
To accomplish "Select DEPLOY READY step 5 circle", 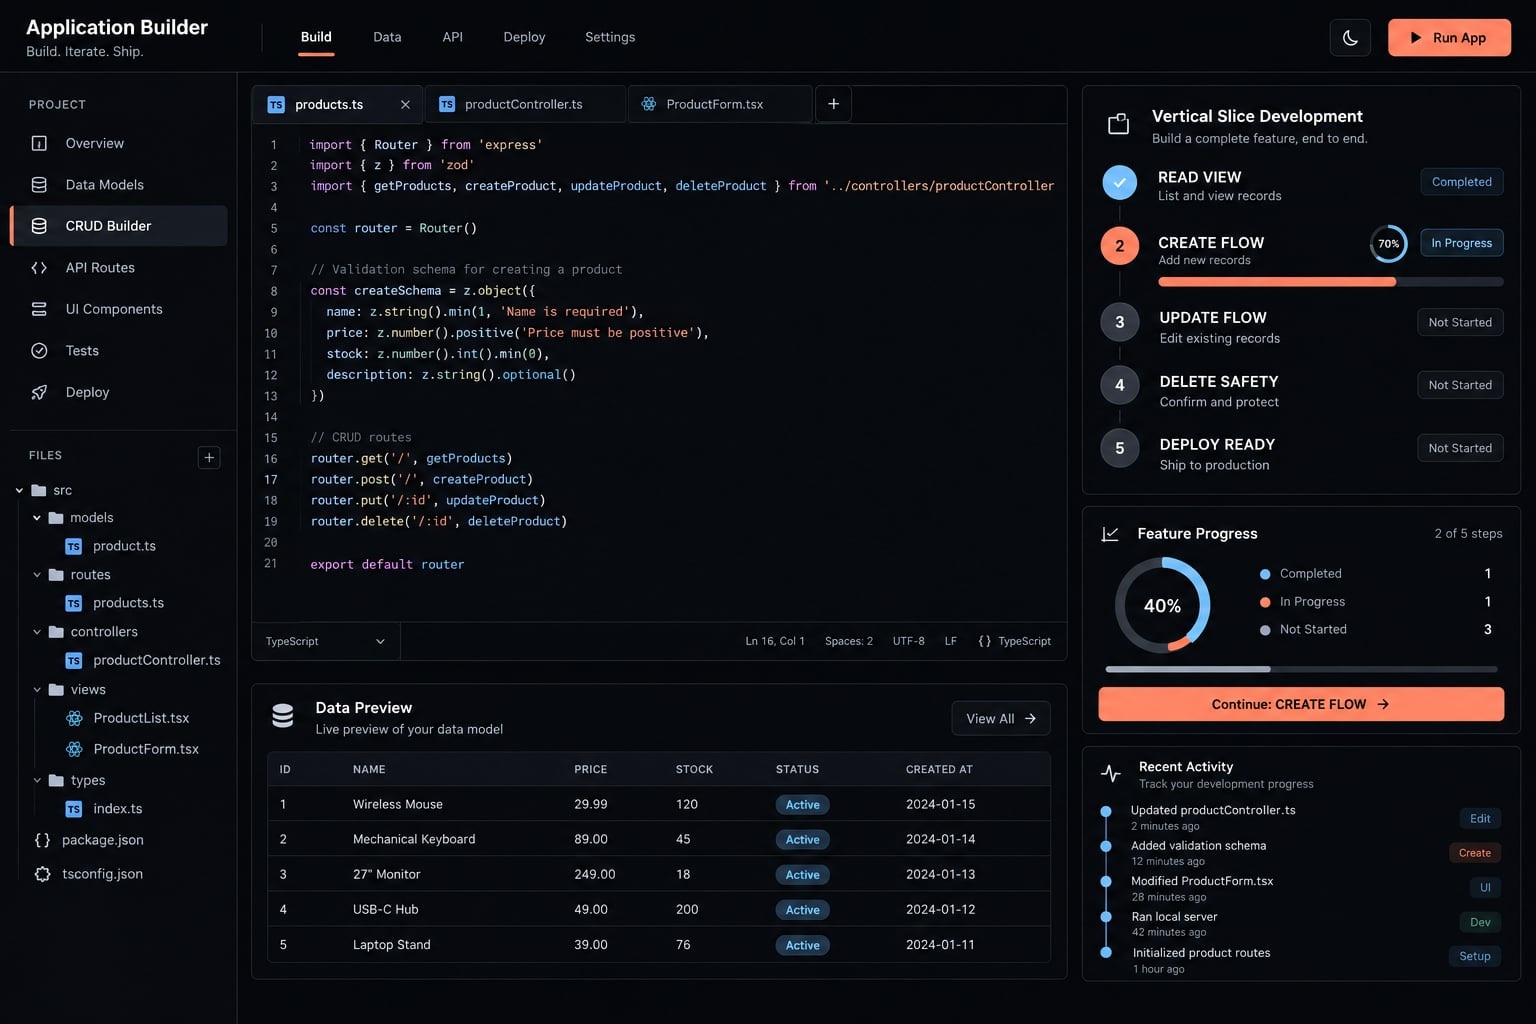I will (x=1120, y=448).
